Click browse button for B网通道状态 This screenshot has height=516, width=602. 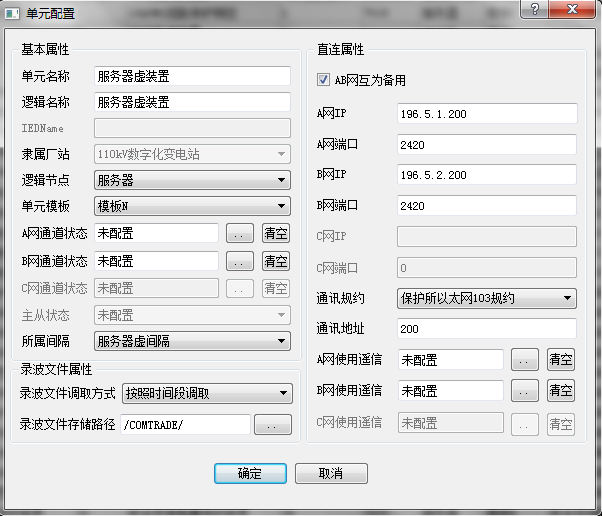[239, 262]
